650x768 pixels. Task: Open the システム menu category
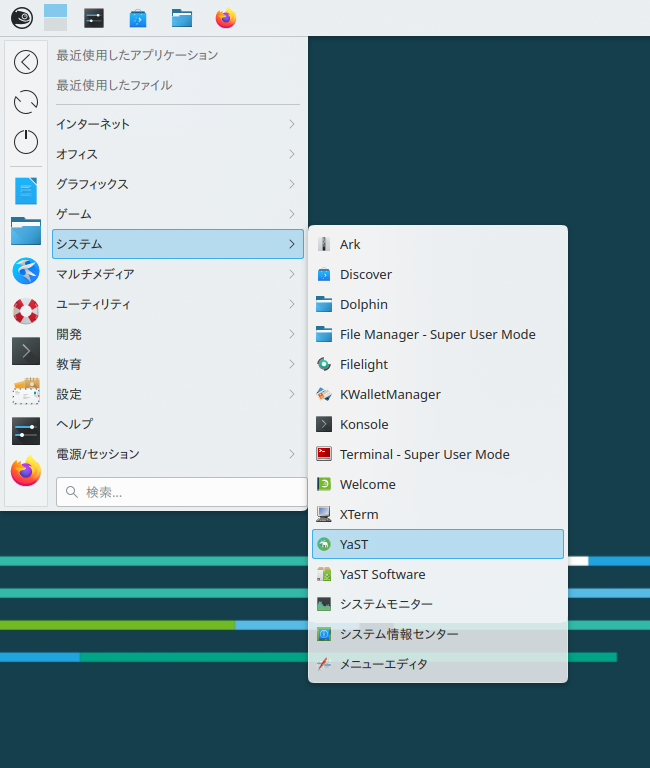[x=178, y=244]
